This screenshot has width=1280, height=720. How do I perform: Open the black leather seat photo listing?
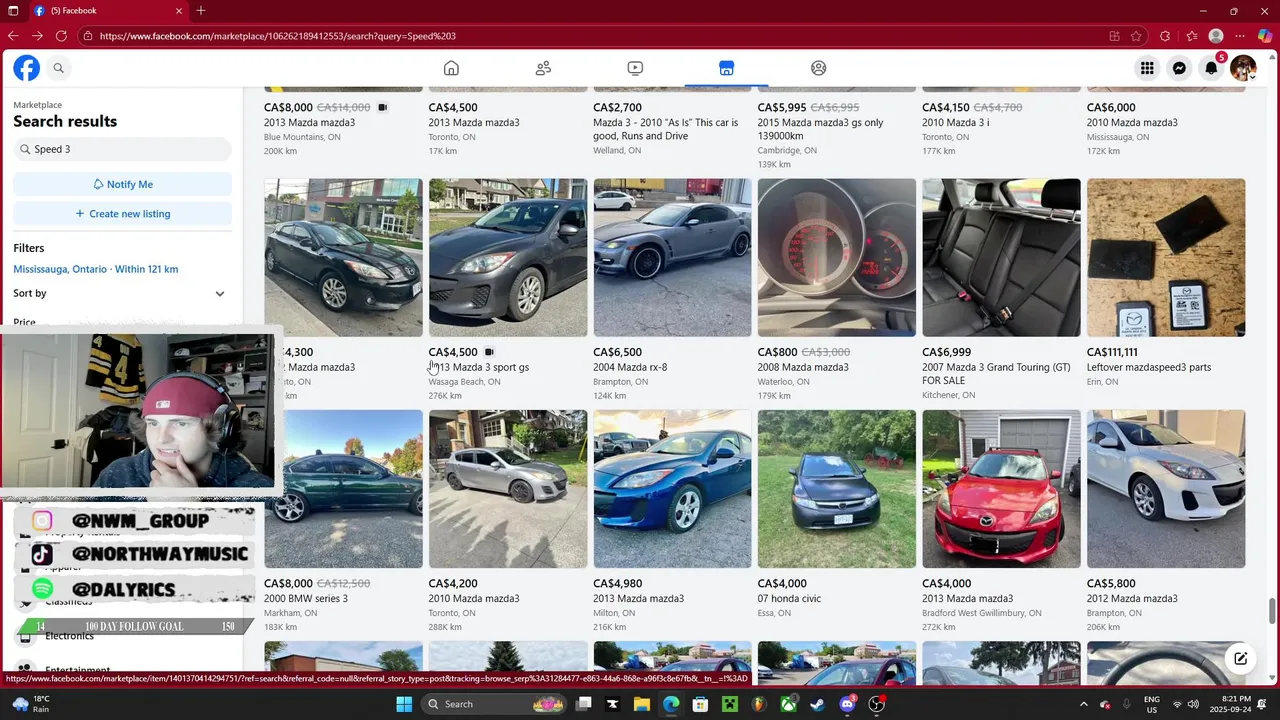coord(1001,257)
